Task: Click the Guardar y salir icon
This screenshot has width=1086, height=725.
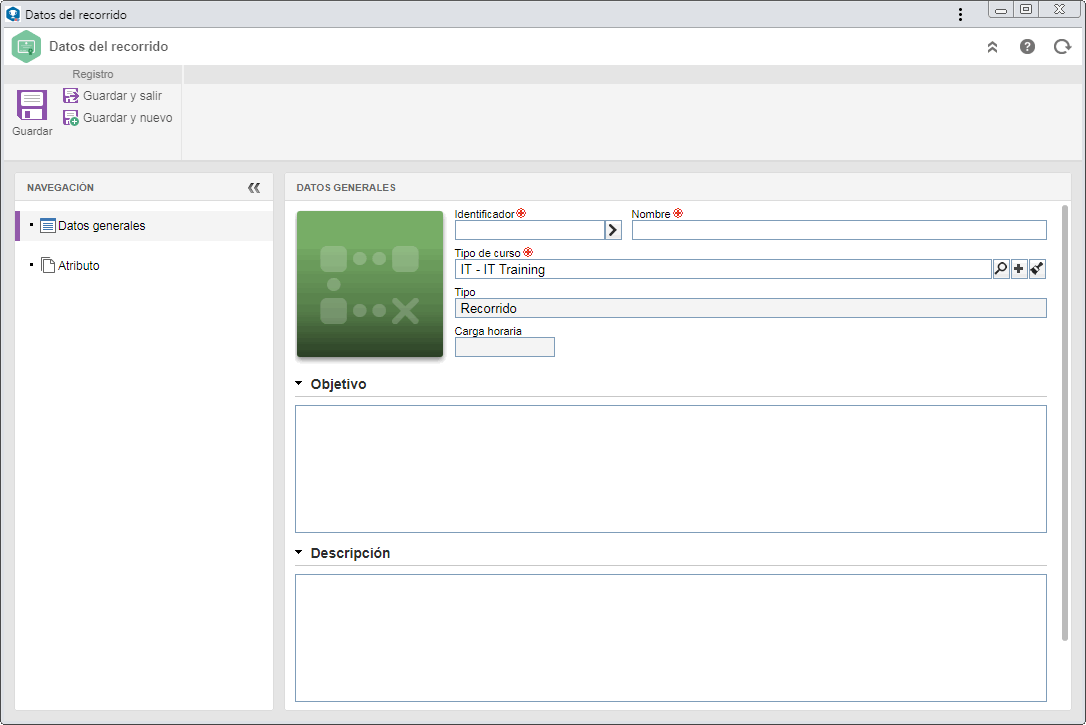Action: 71,96
